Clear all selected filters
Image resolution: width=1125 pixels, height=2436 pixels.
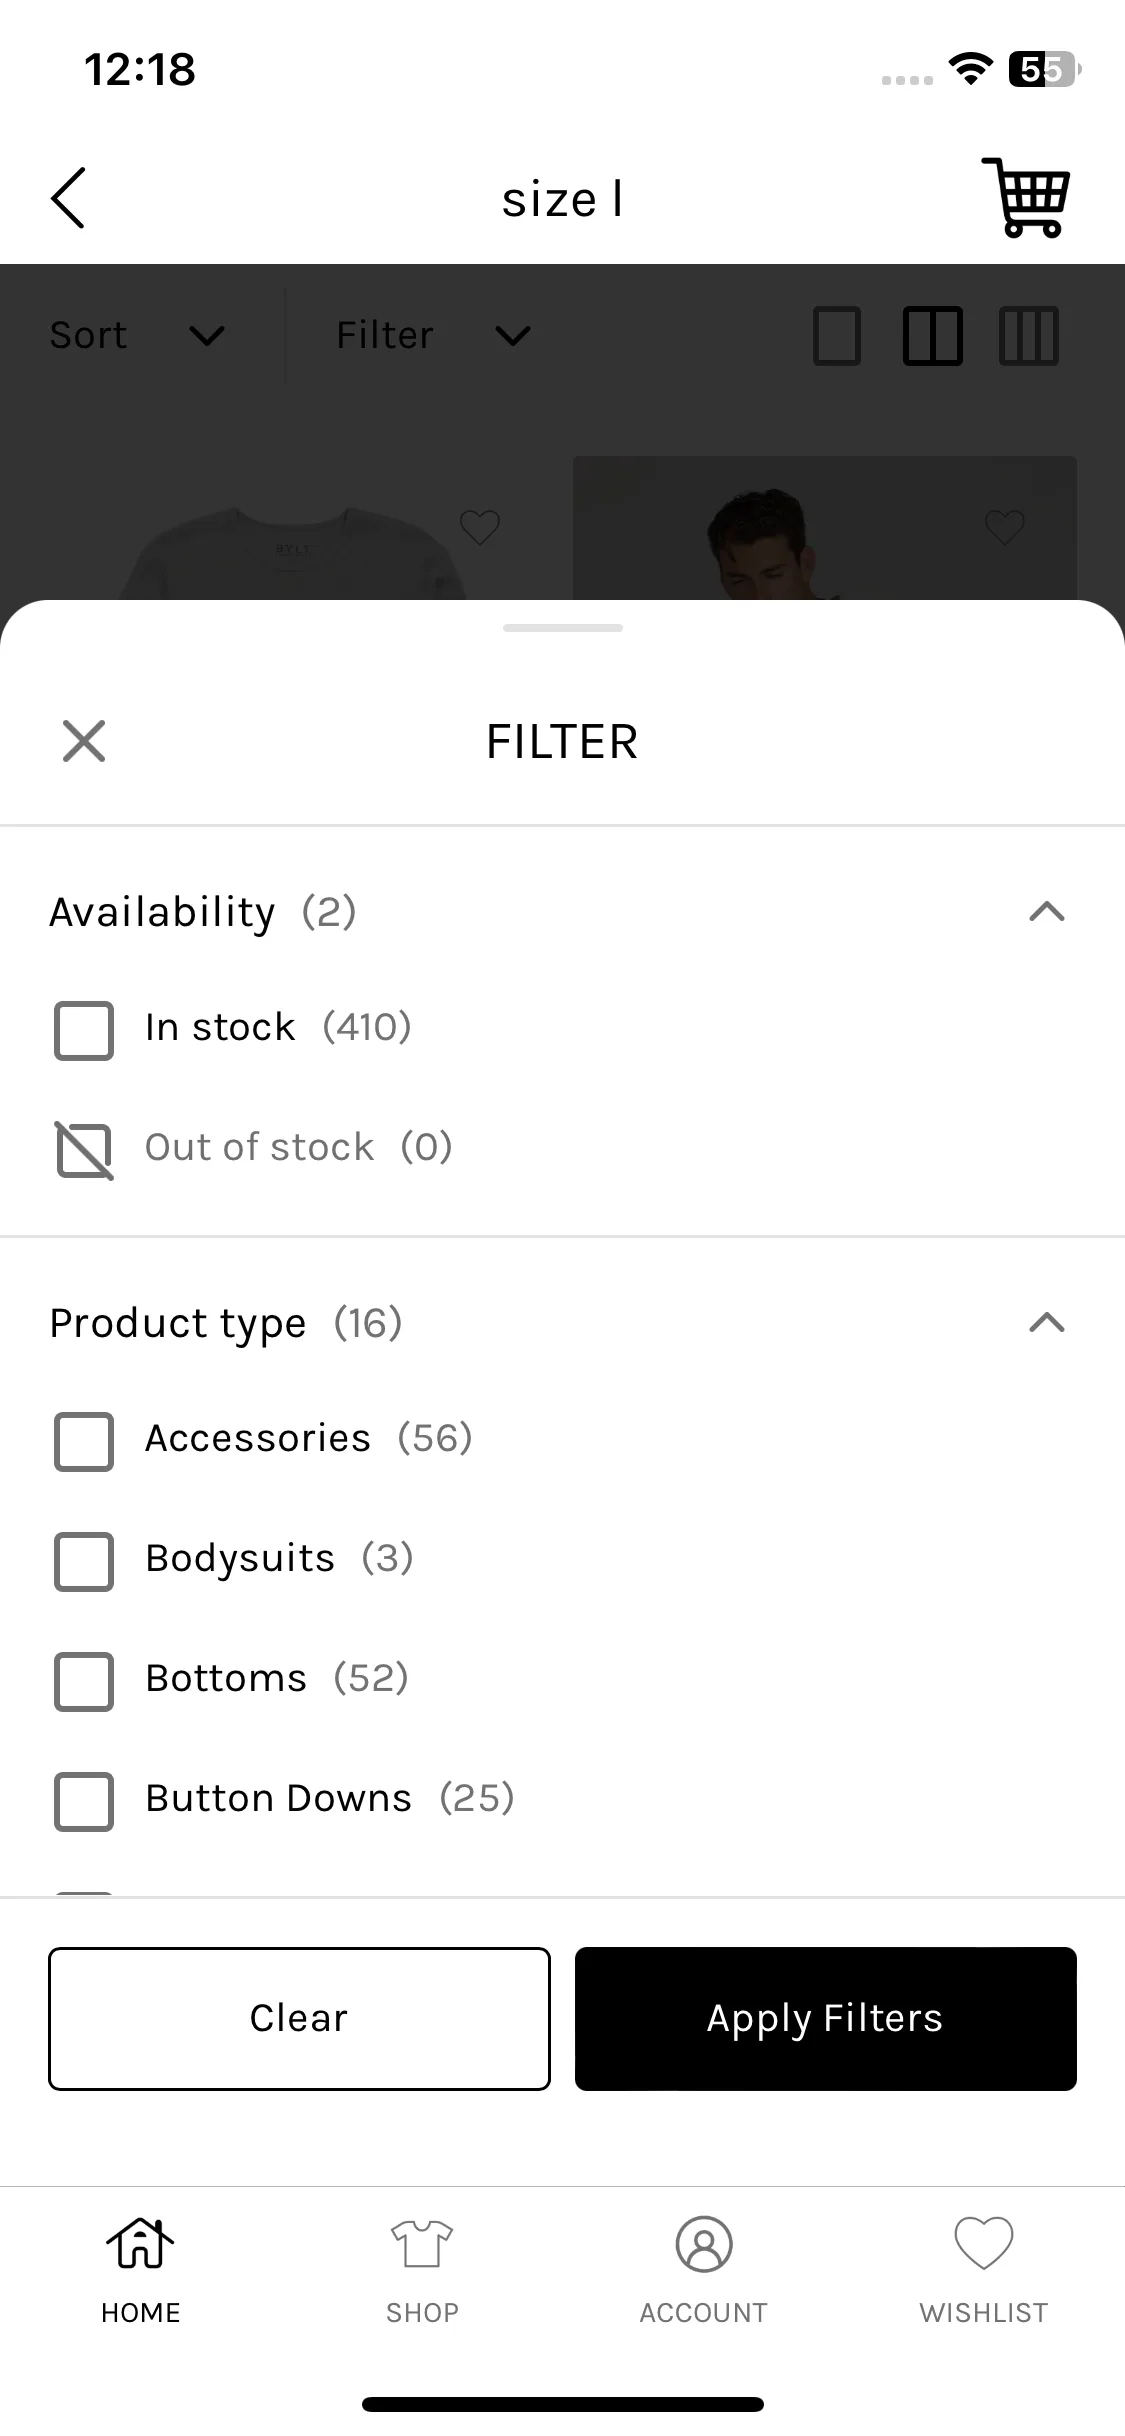point(299,2018)
